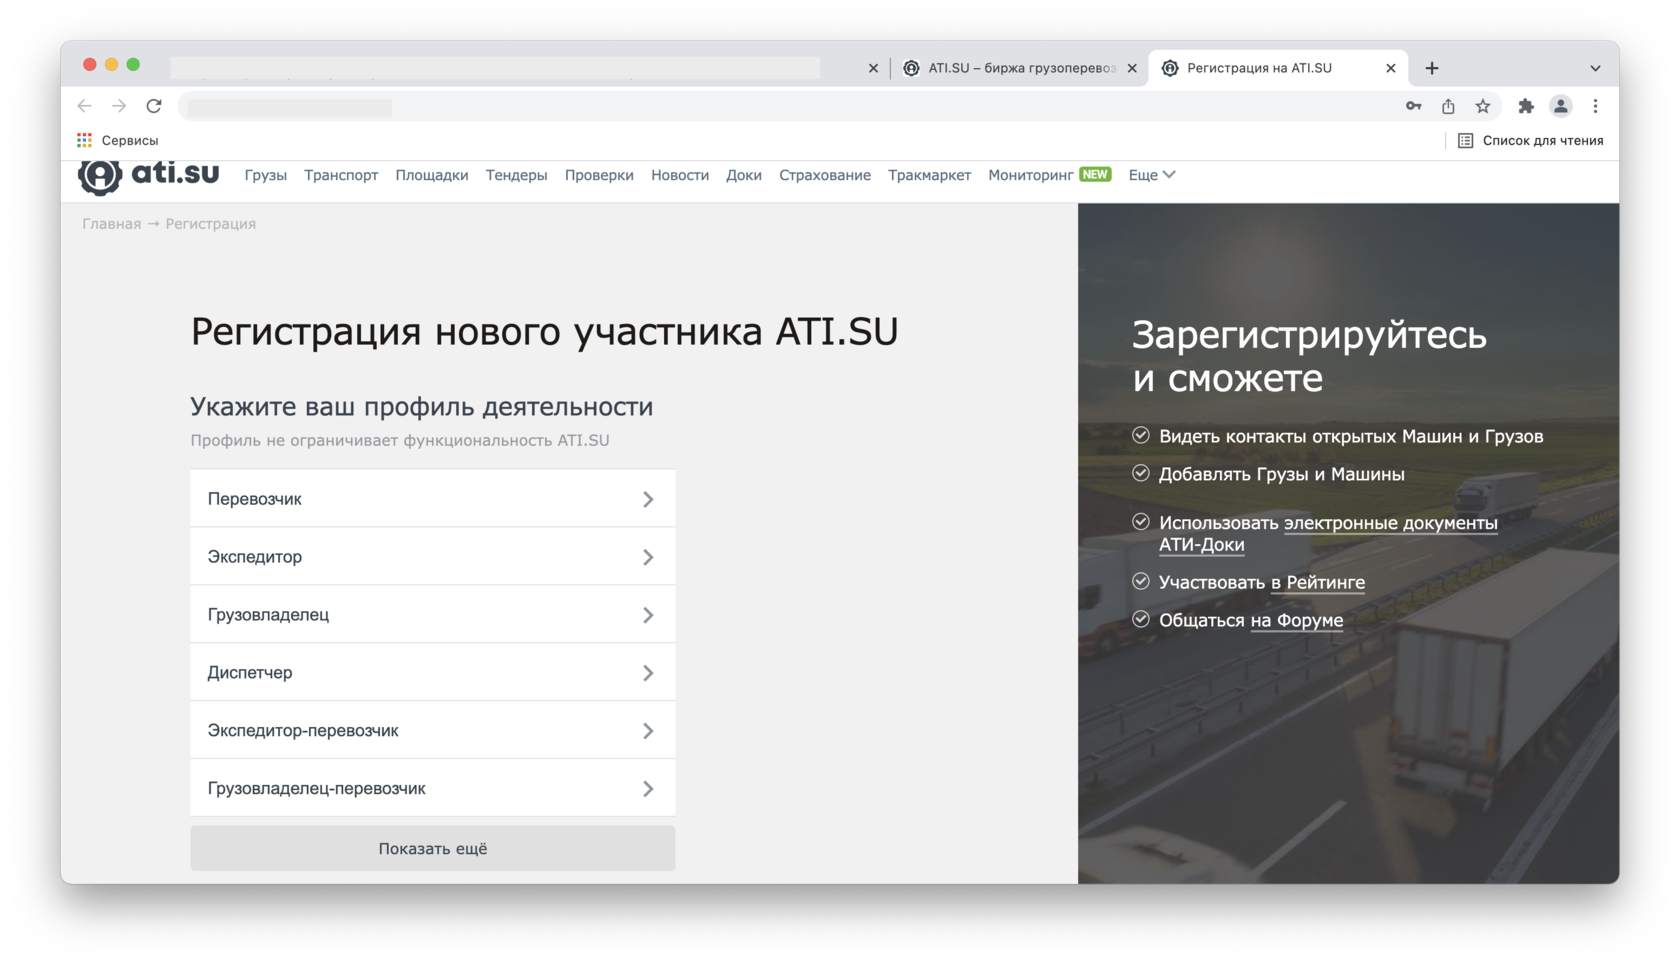Bookmark this page with star icon
Viewport: 1680px width, 964px height.
1483,106
